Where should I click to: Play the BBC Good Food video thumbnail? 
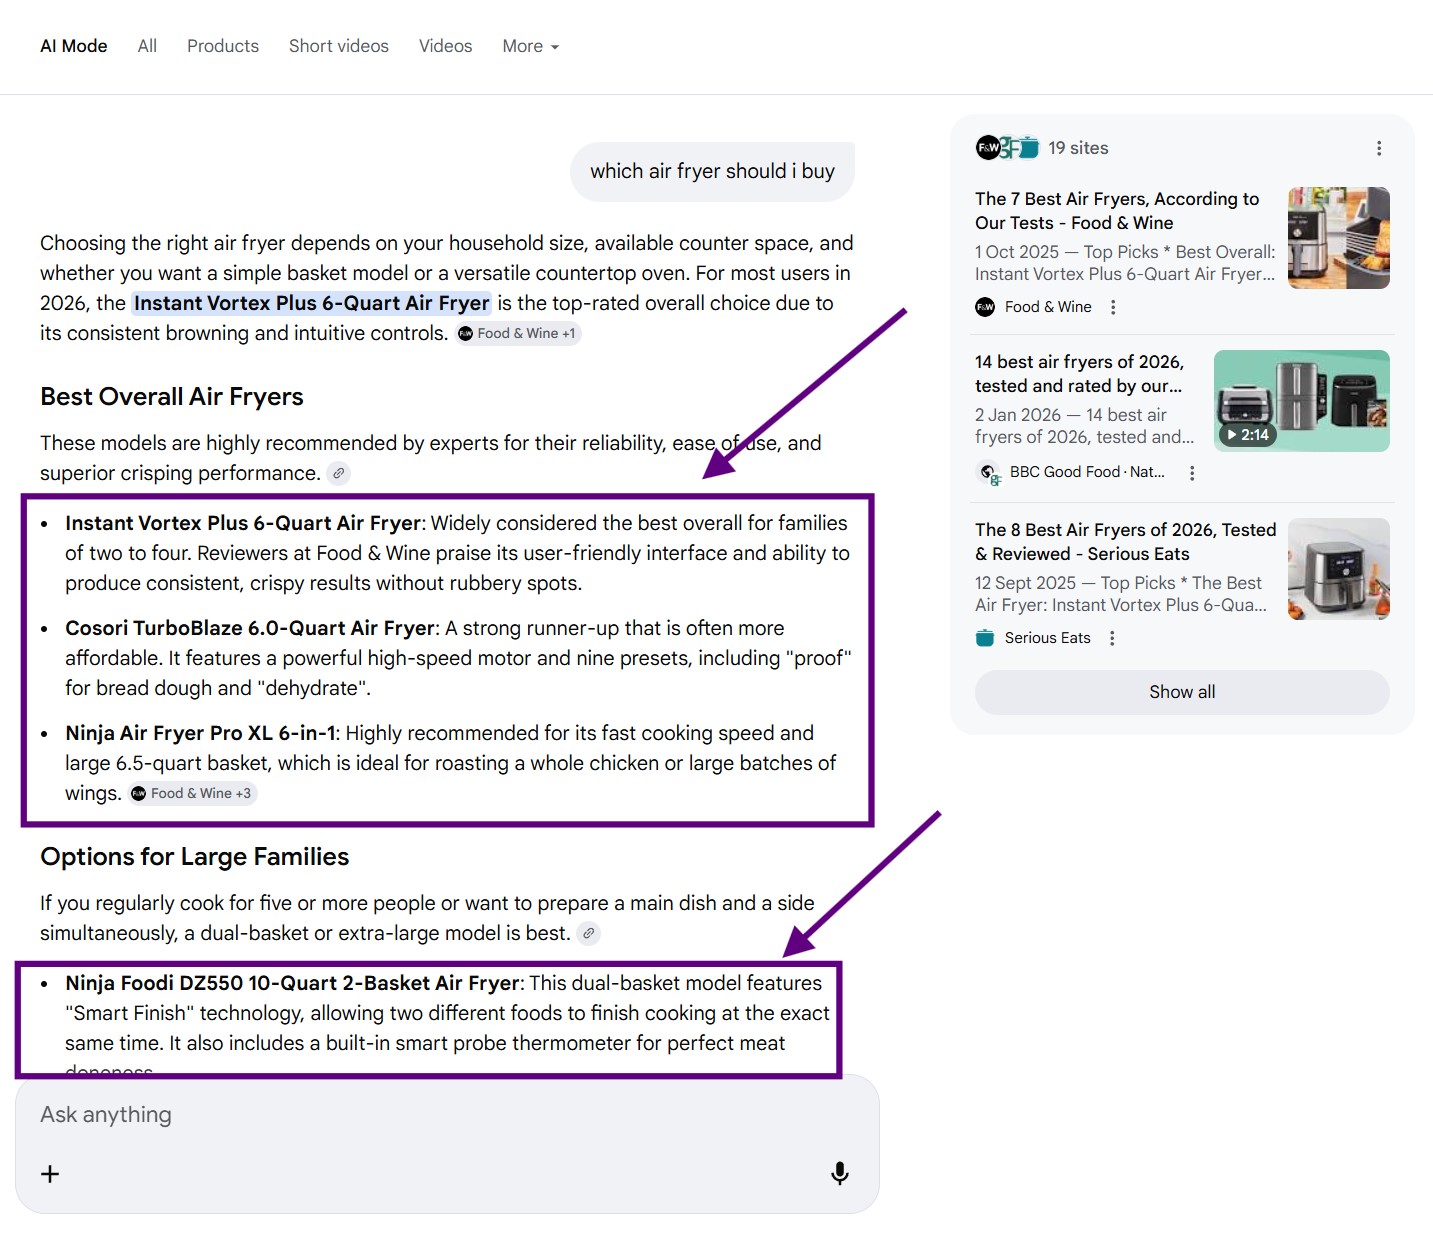point(1301,401)
